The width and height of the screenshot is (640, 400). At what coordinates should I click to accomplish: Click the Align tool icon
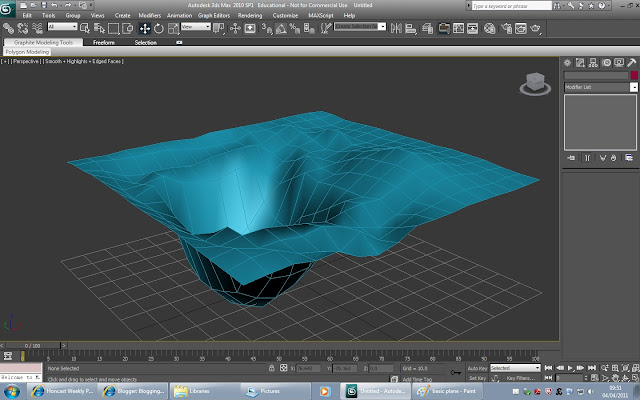pyautogui.click(x=411, y=28)
